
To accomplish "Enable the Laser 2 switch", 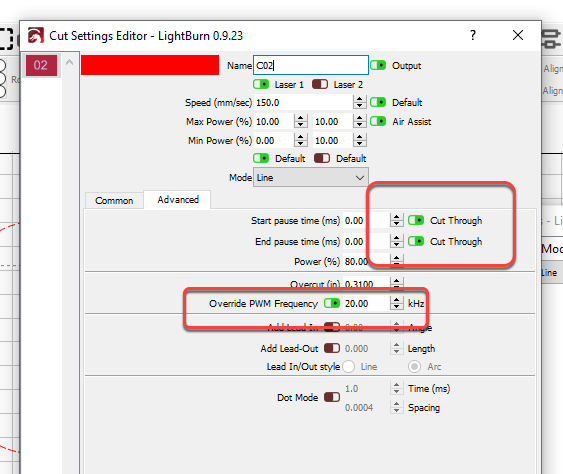I will tap(320, 84).
